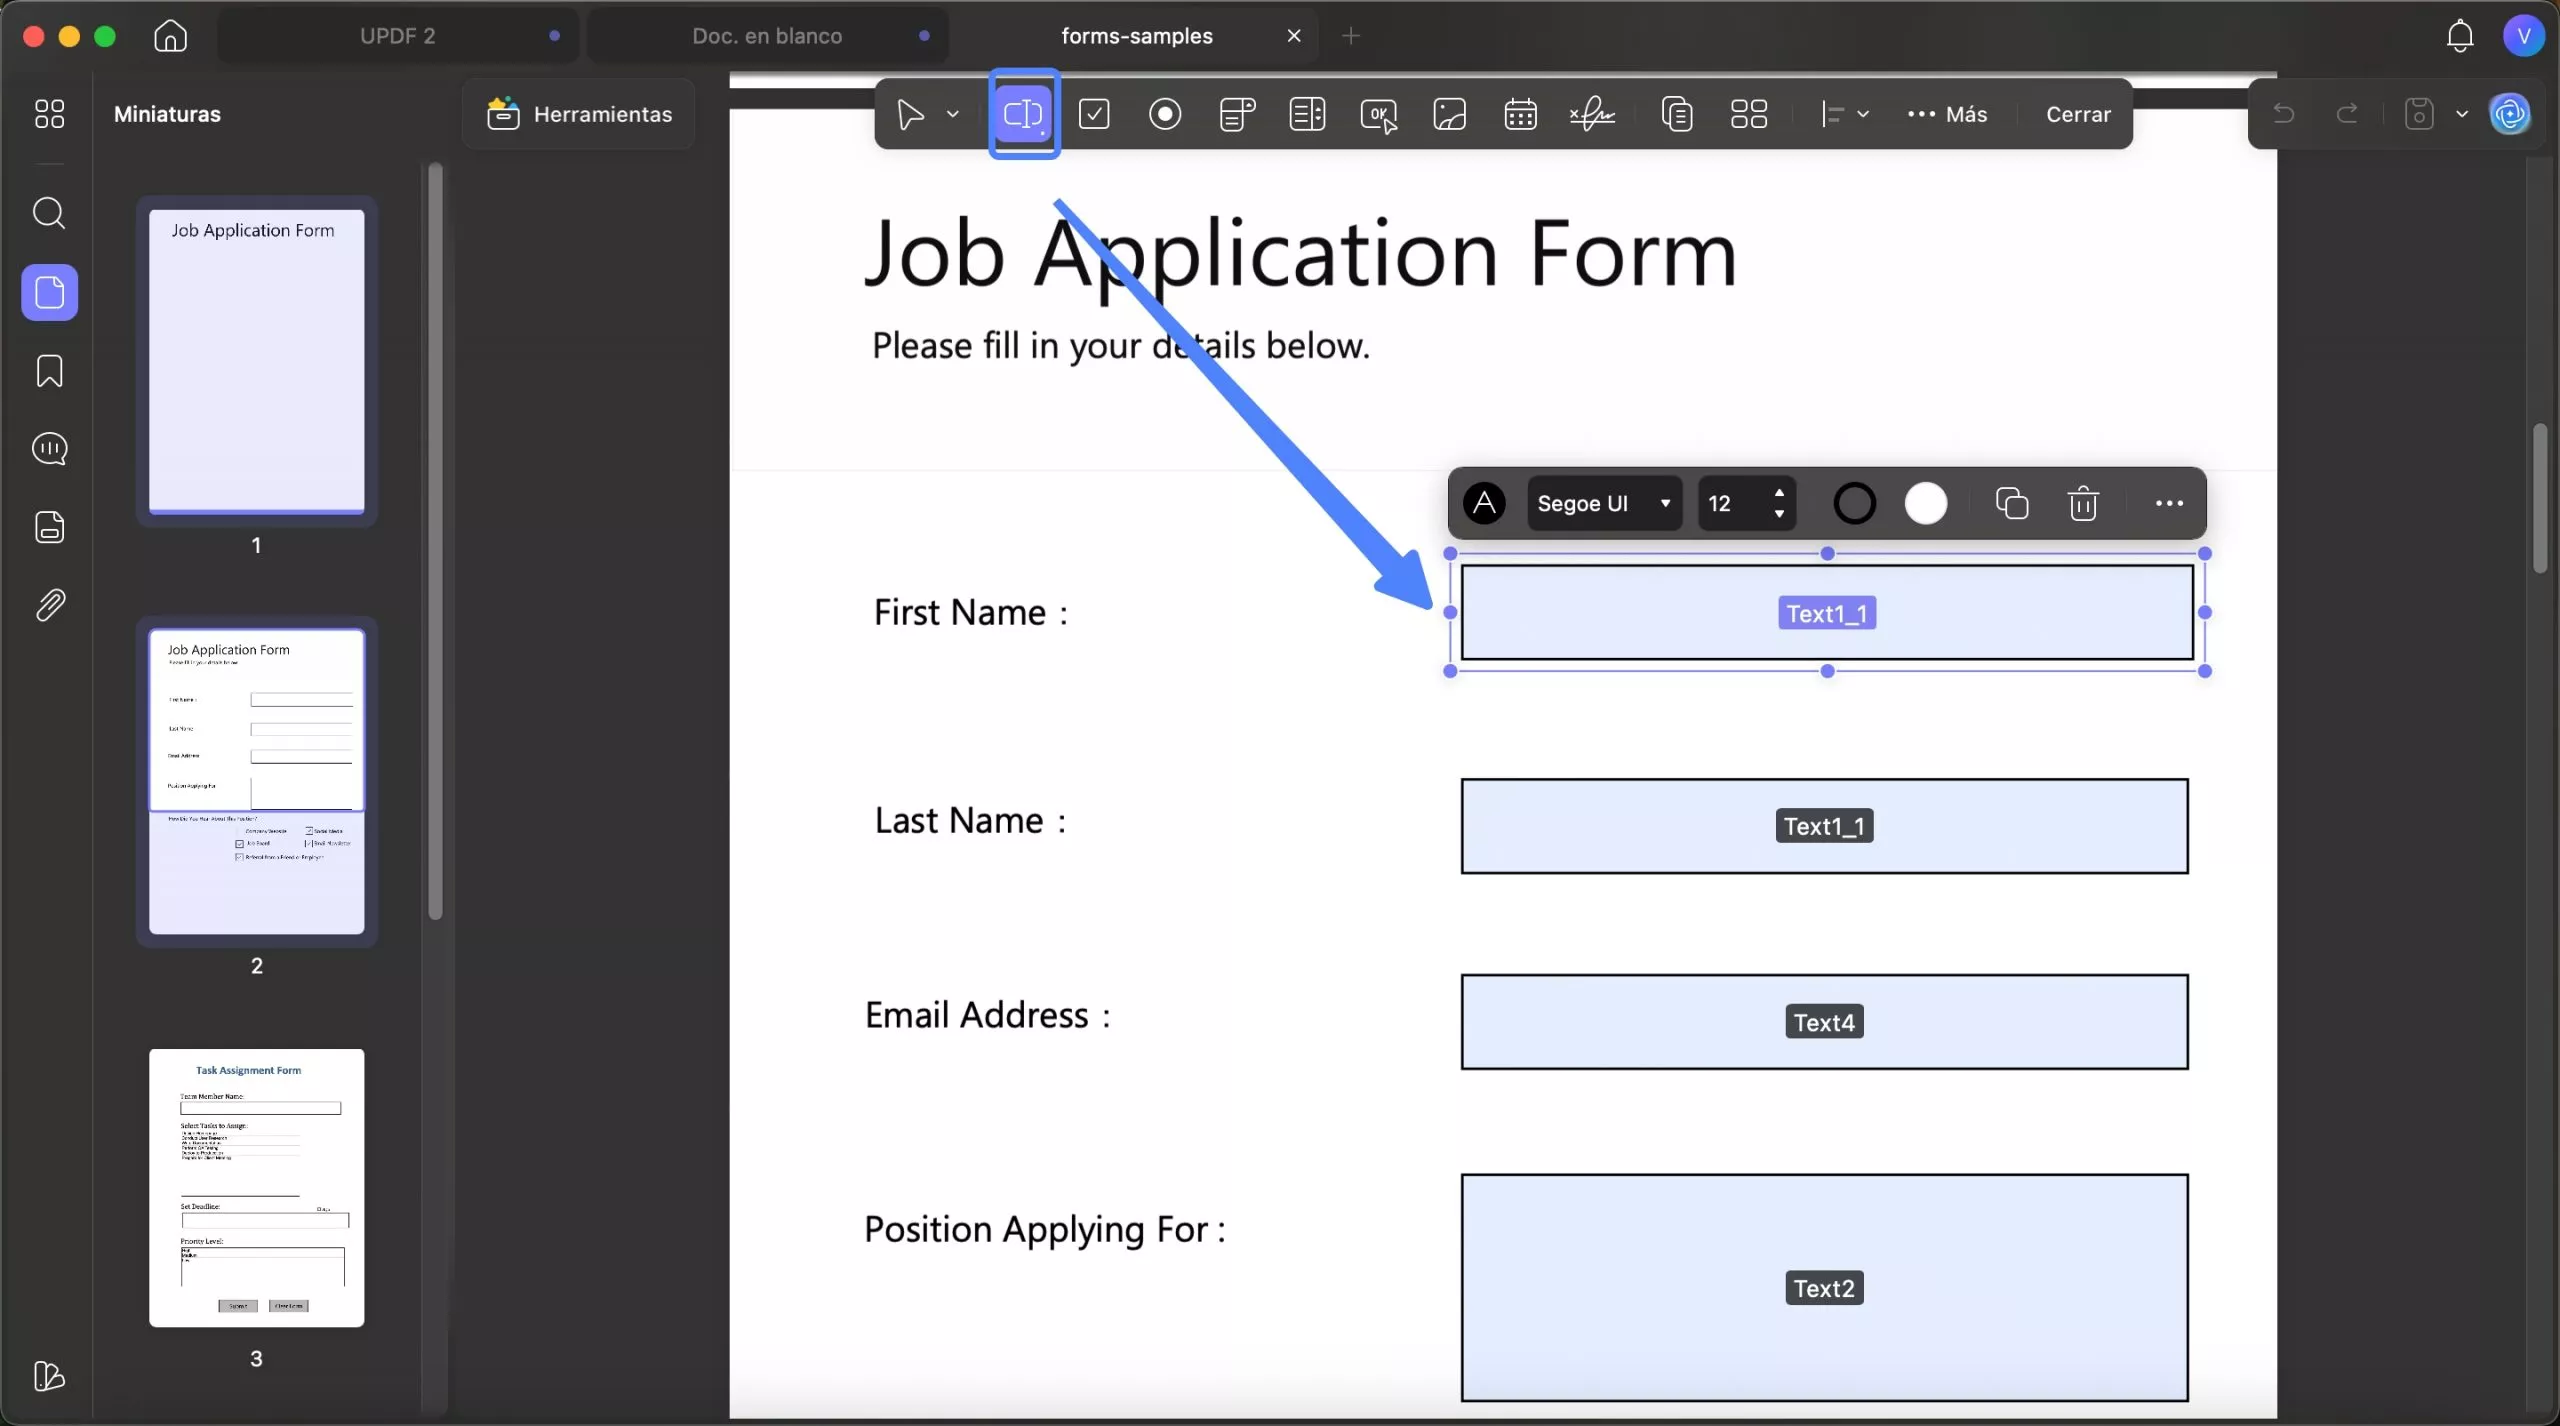2560x1426 pixels.
Task: Open the notifications bell
Action: pos(2460,36)
